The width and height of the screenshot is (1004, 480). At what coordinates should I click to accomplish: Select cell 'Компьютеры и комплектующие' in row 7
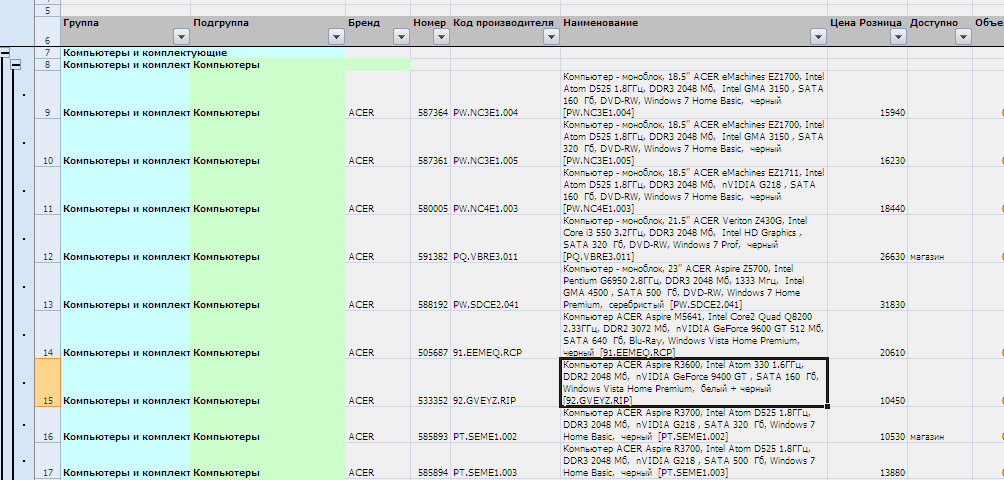tap(126, 53)
